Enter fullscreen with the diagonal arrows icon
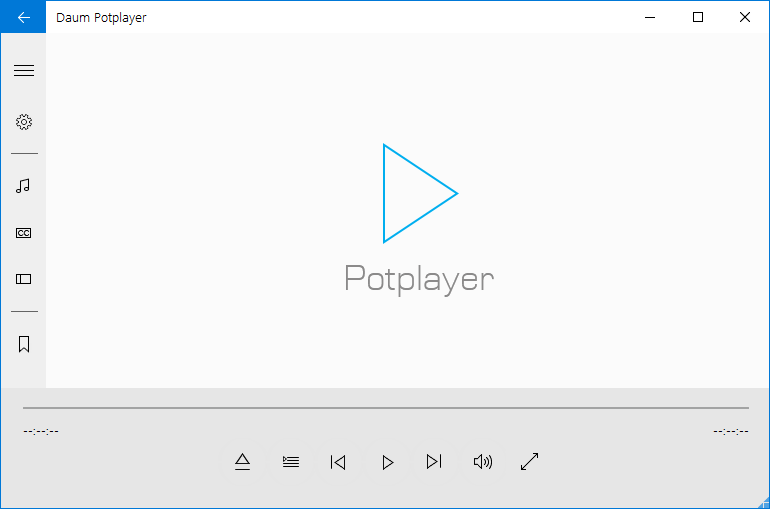This screenshot has width=770, height=509. pos(530,462)
